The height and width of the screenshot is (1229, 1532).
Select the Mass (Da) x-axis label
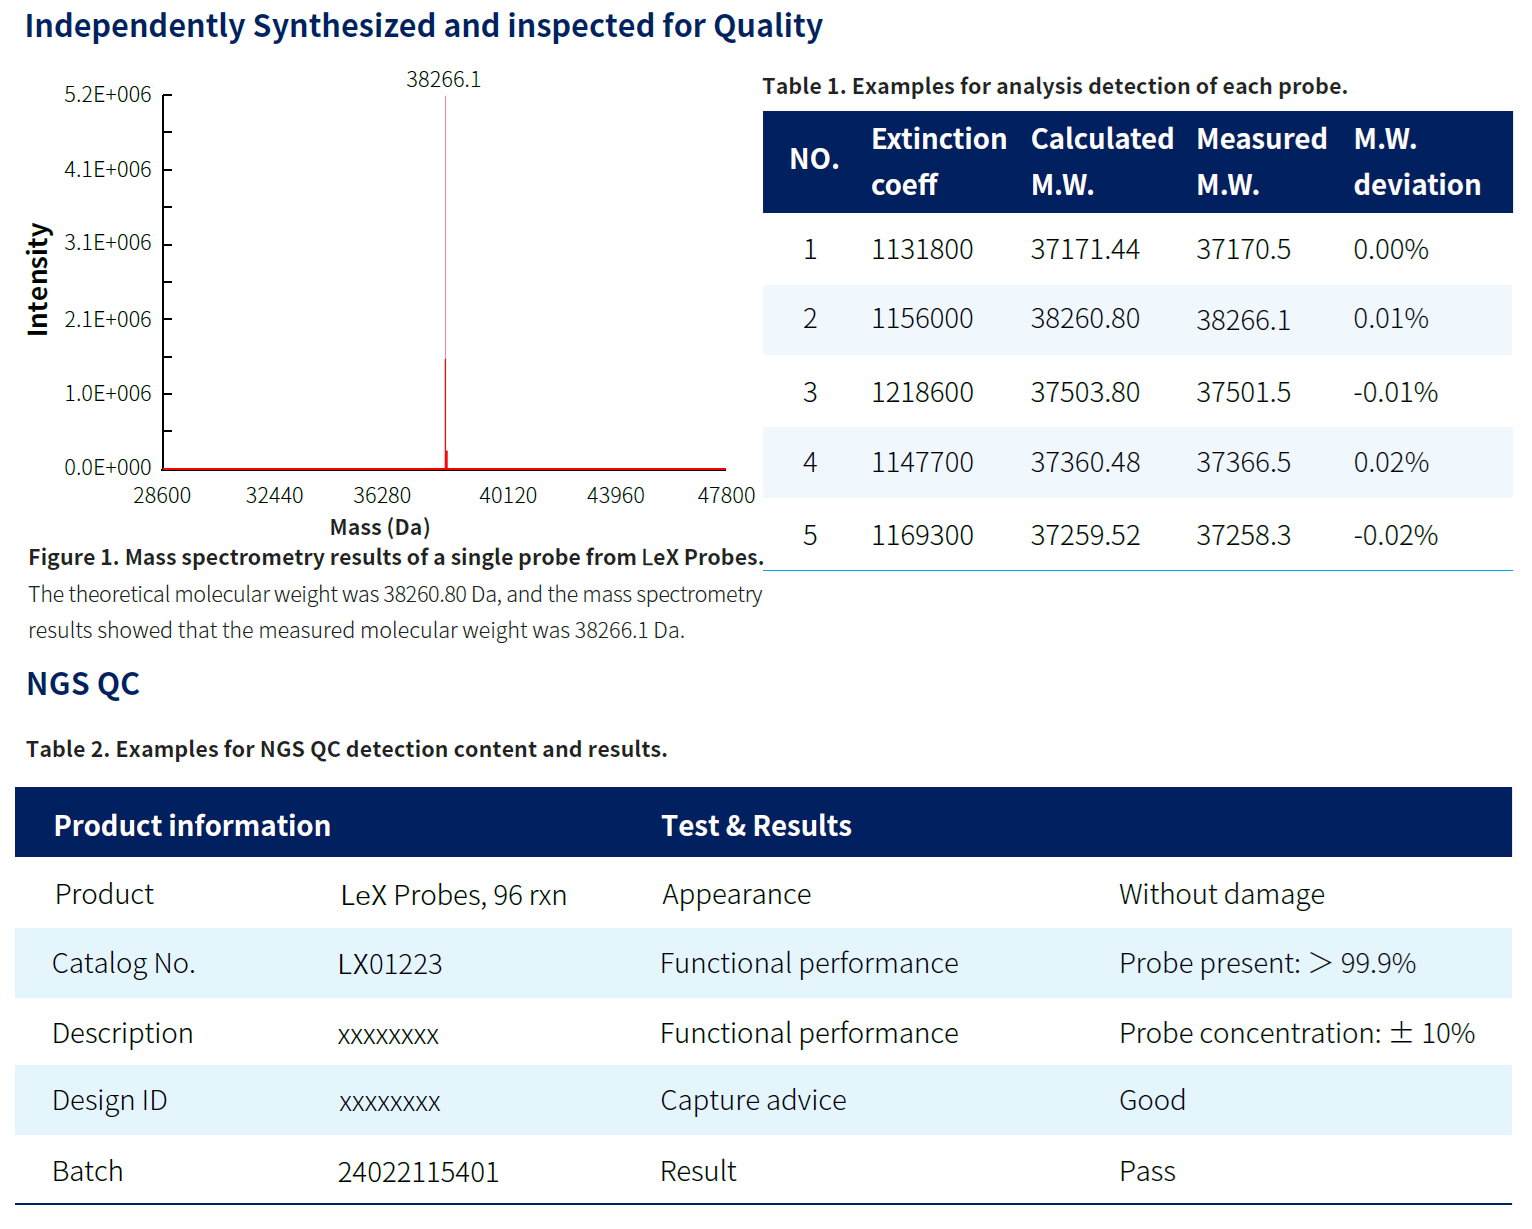(379, 527)
